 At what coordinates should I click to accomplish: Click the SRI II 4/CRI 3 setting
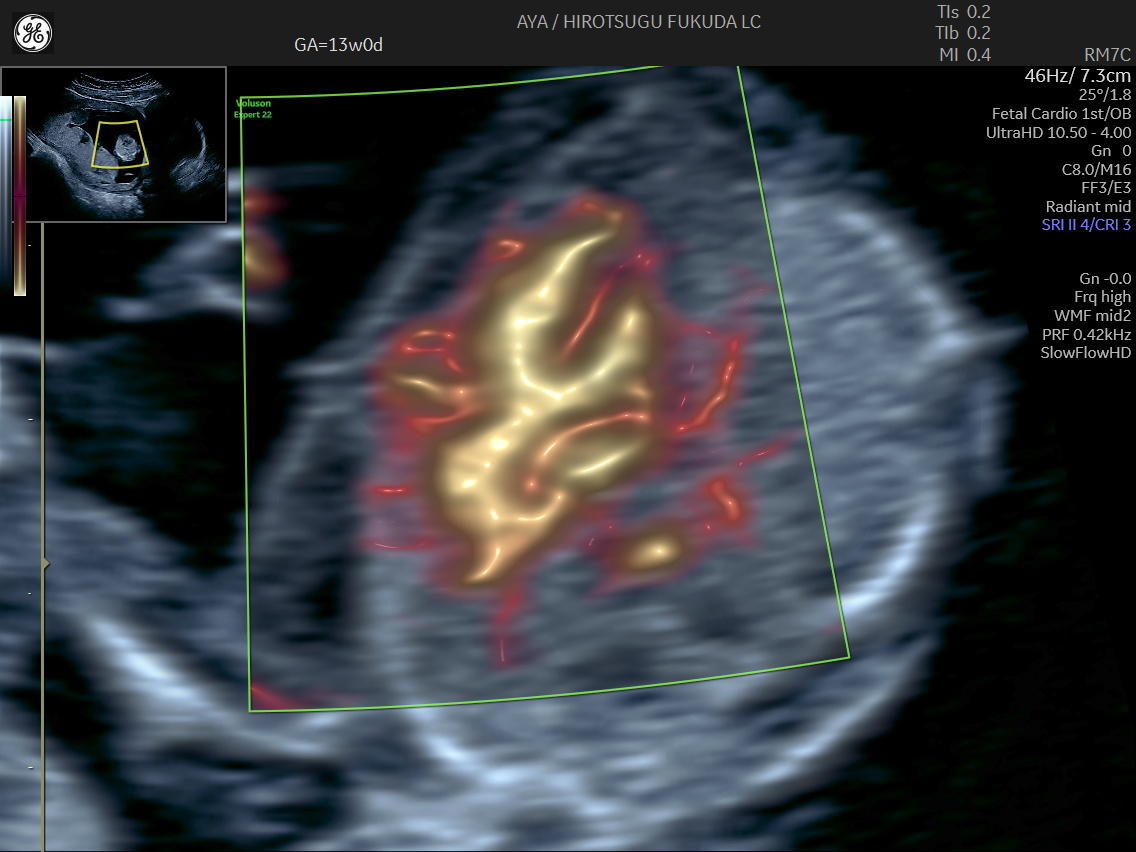pyautogui.click(x=1086, y=225)
